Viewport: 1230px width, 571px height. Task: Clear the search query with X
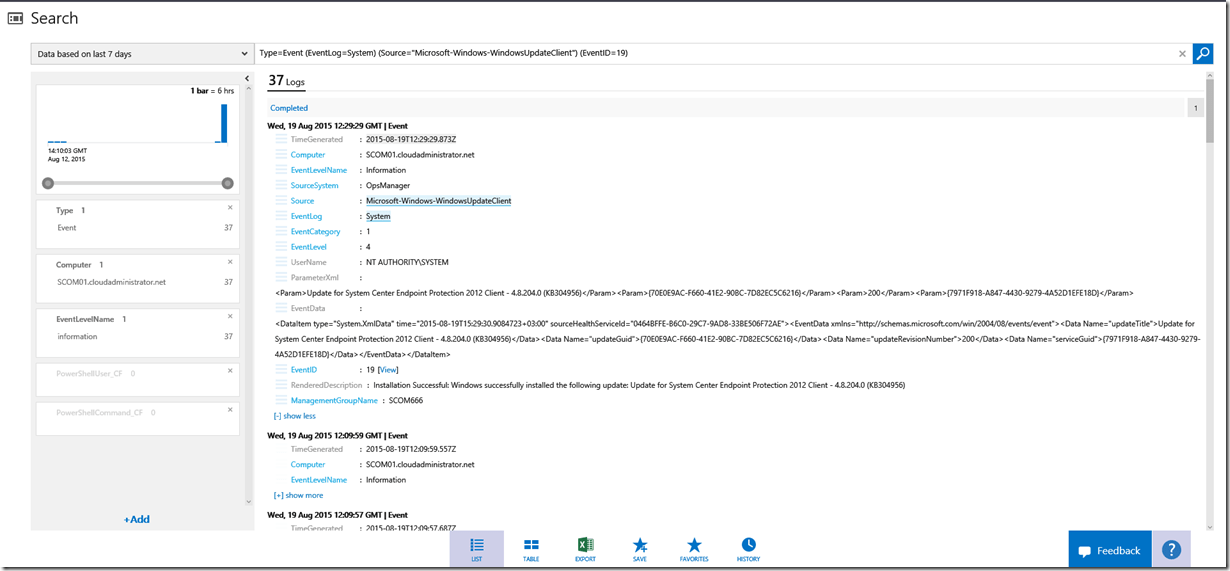(1182, 54)
